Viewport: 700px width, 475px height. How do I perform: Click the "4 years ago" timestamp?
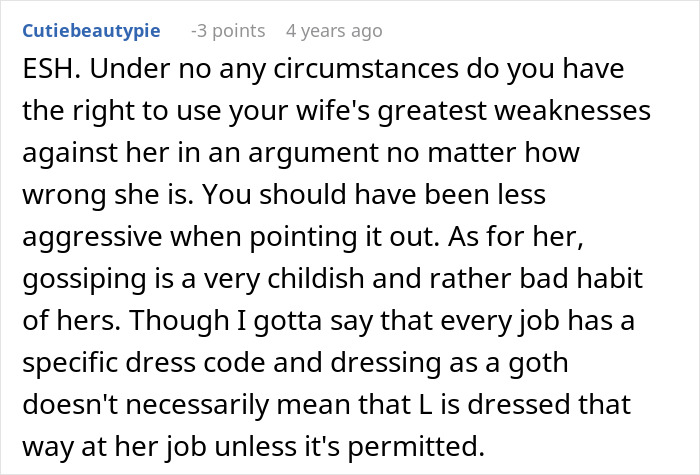(x=333, y=31)
